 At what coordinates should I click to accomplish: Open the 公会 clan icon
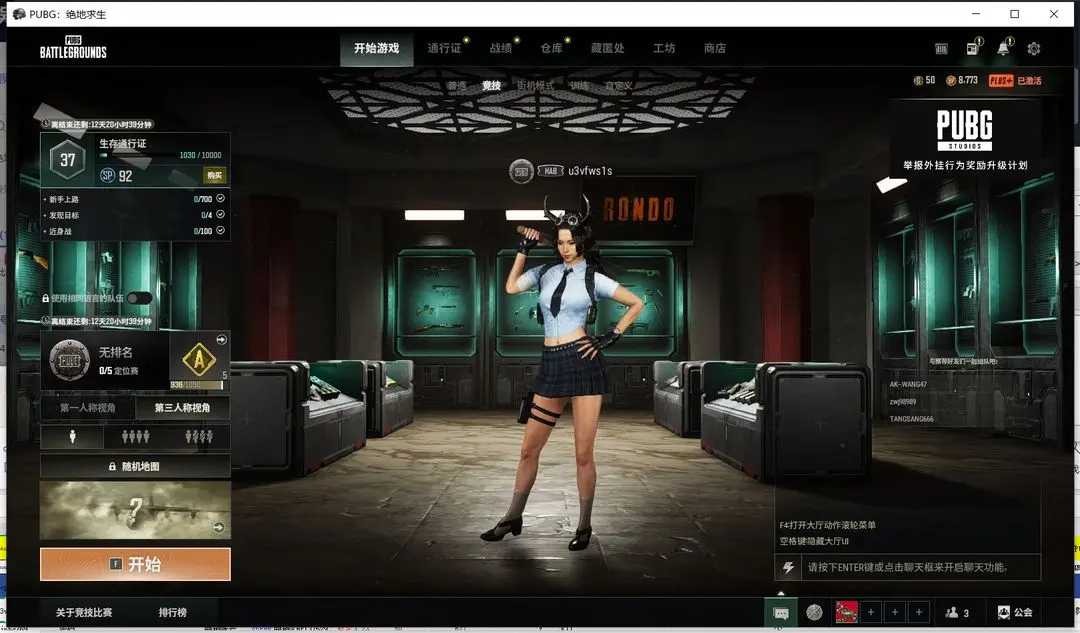(x=1015, y=612)
